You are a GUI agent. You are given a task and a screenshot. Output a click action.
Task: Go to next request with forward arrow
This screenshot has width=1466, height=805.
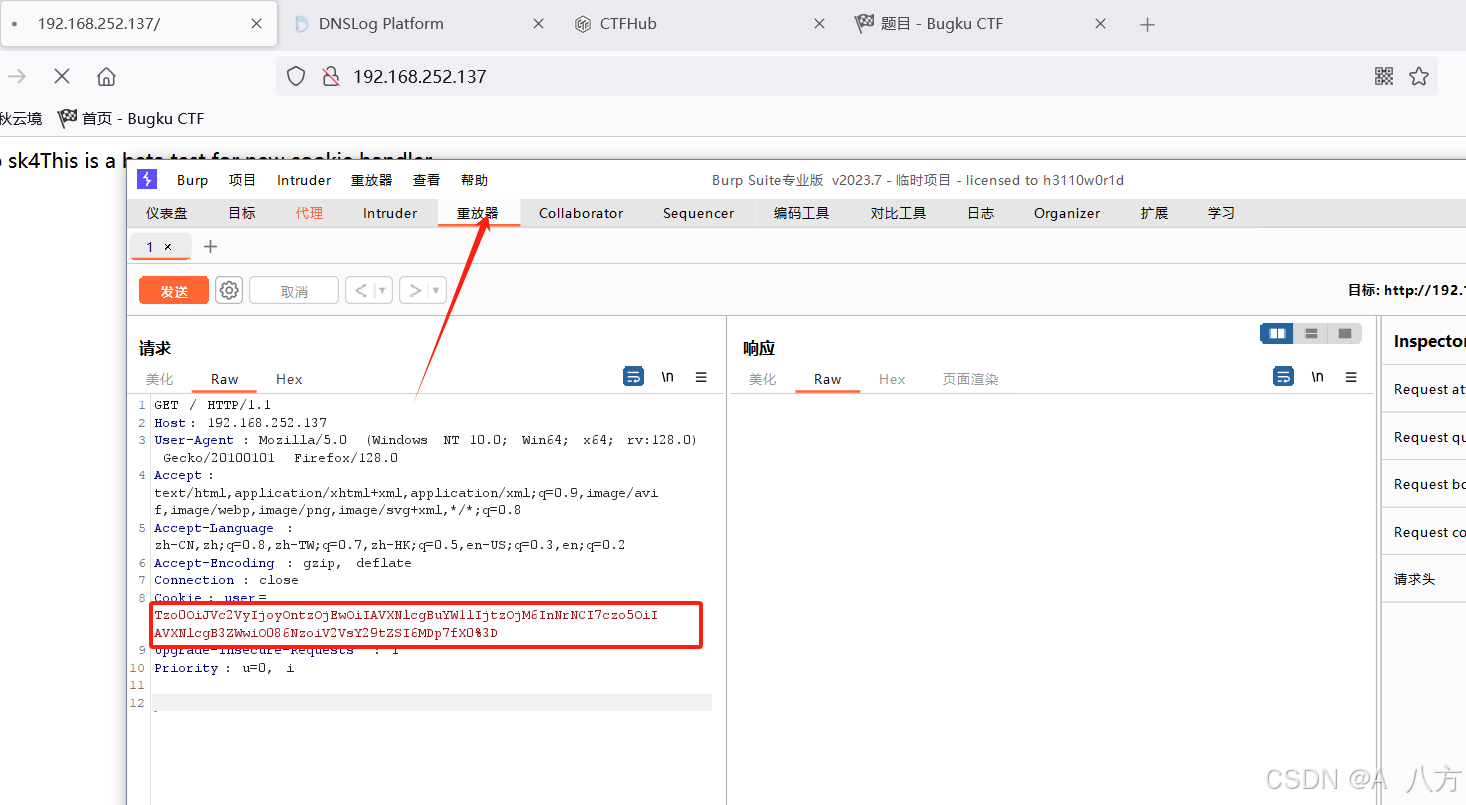[x=414, y=291]
